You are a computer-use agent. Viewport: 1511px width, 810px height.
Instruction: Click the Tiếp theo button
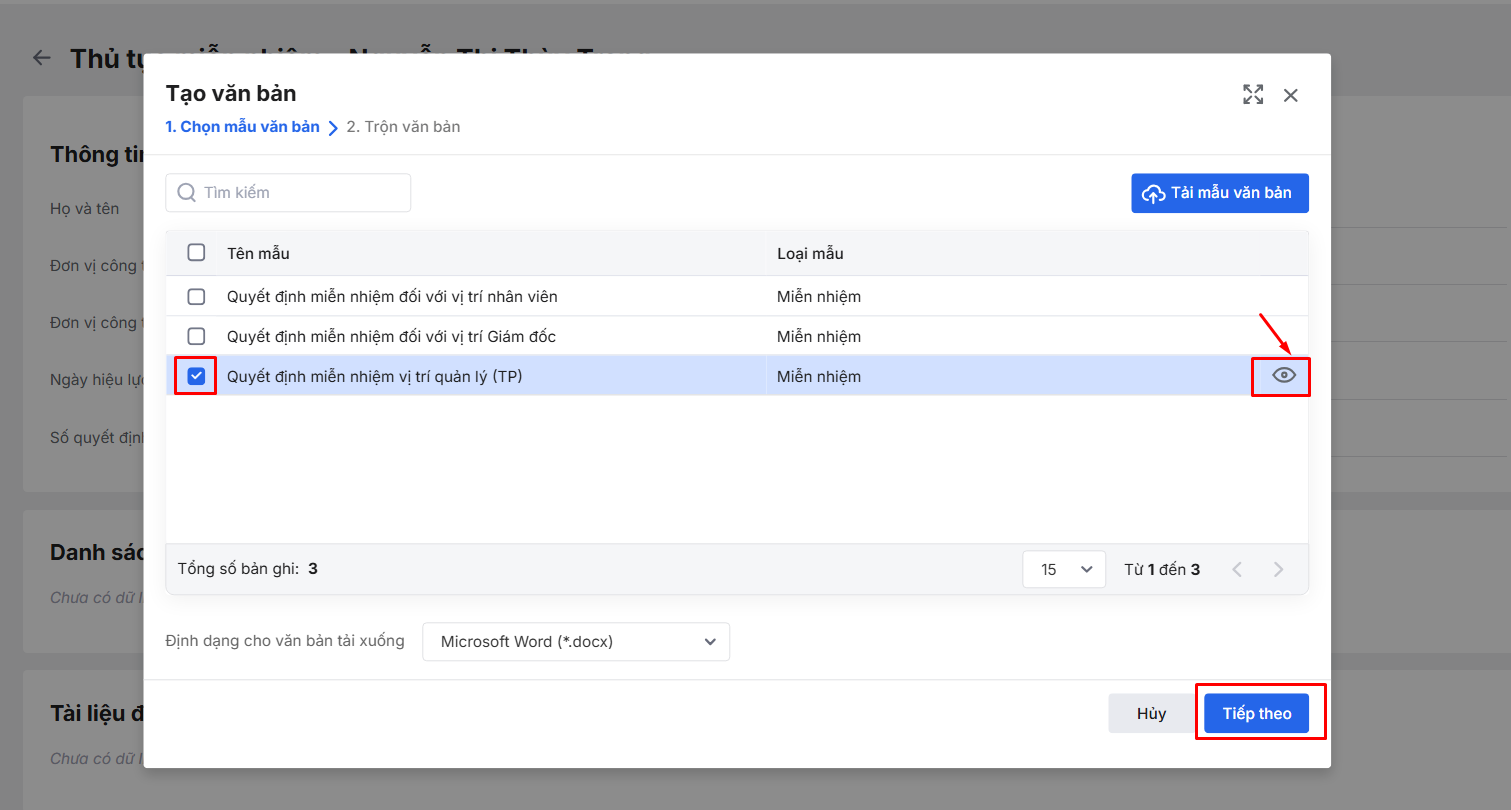[1256, 714]
